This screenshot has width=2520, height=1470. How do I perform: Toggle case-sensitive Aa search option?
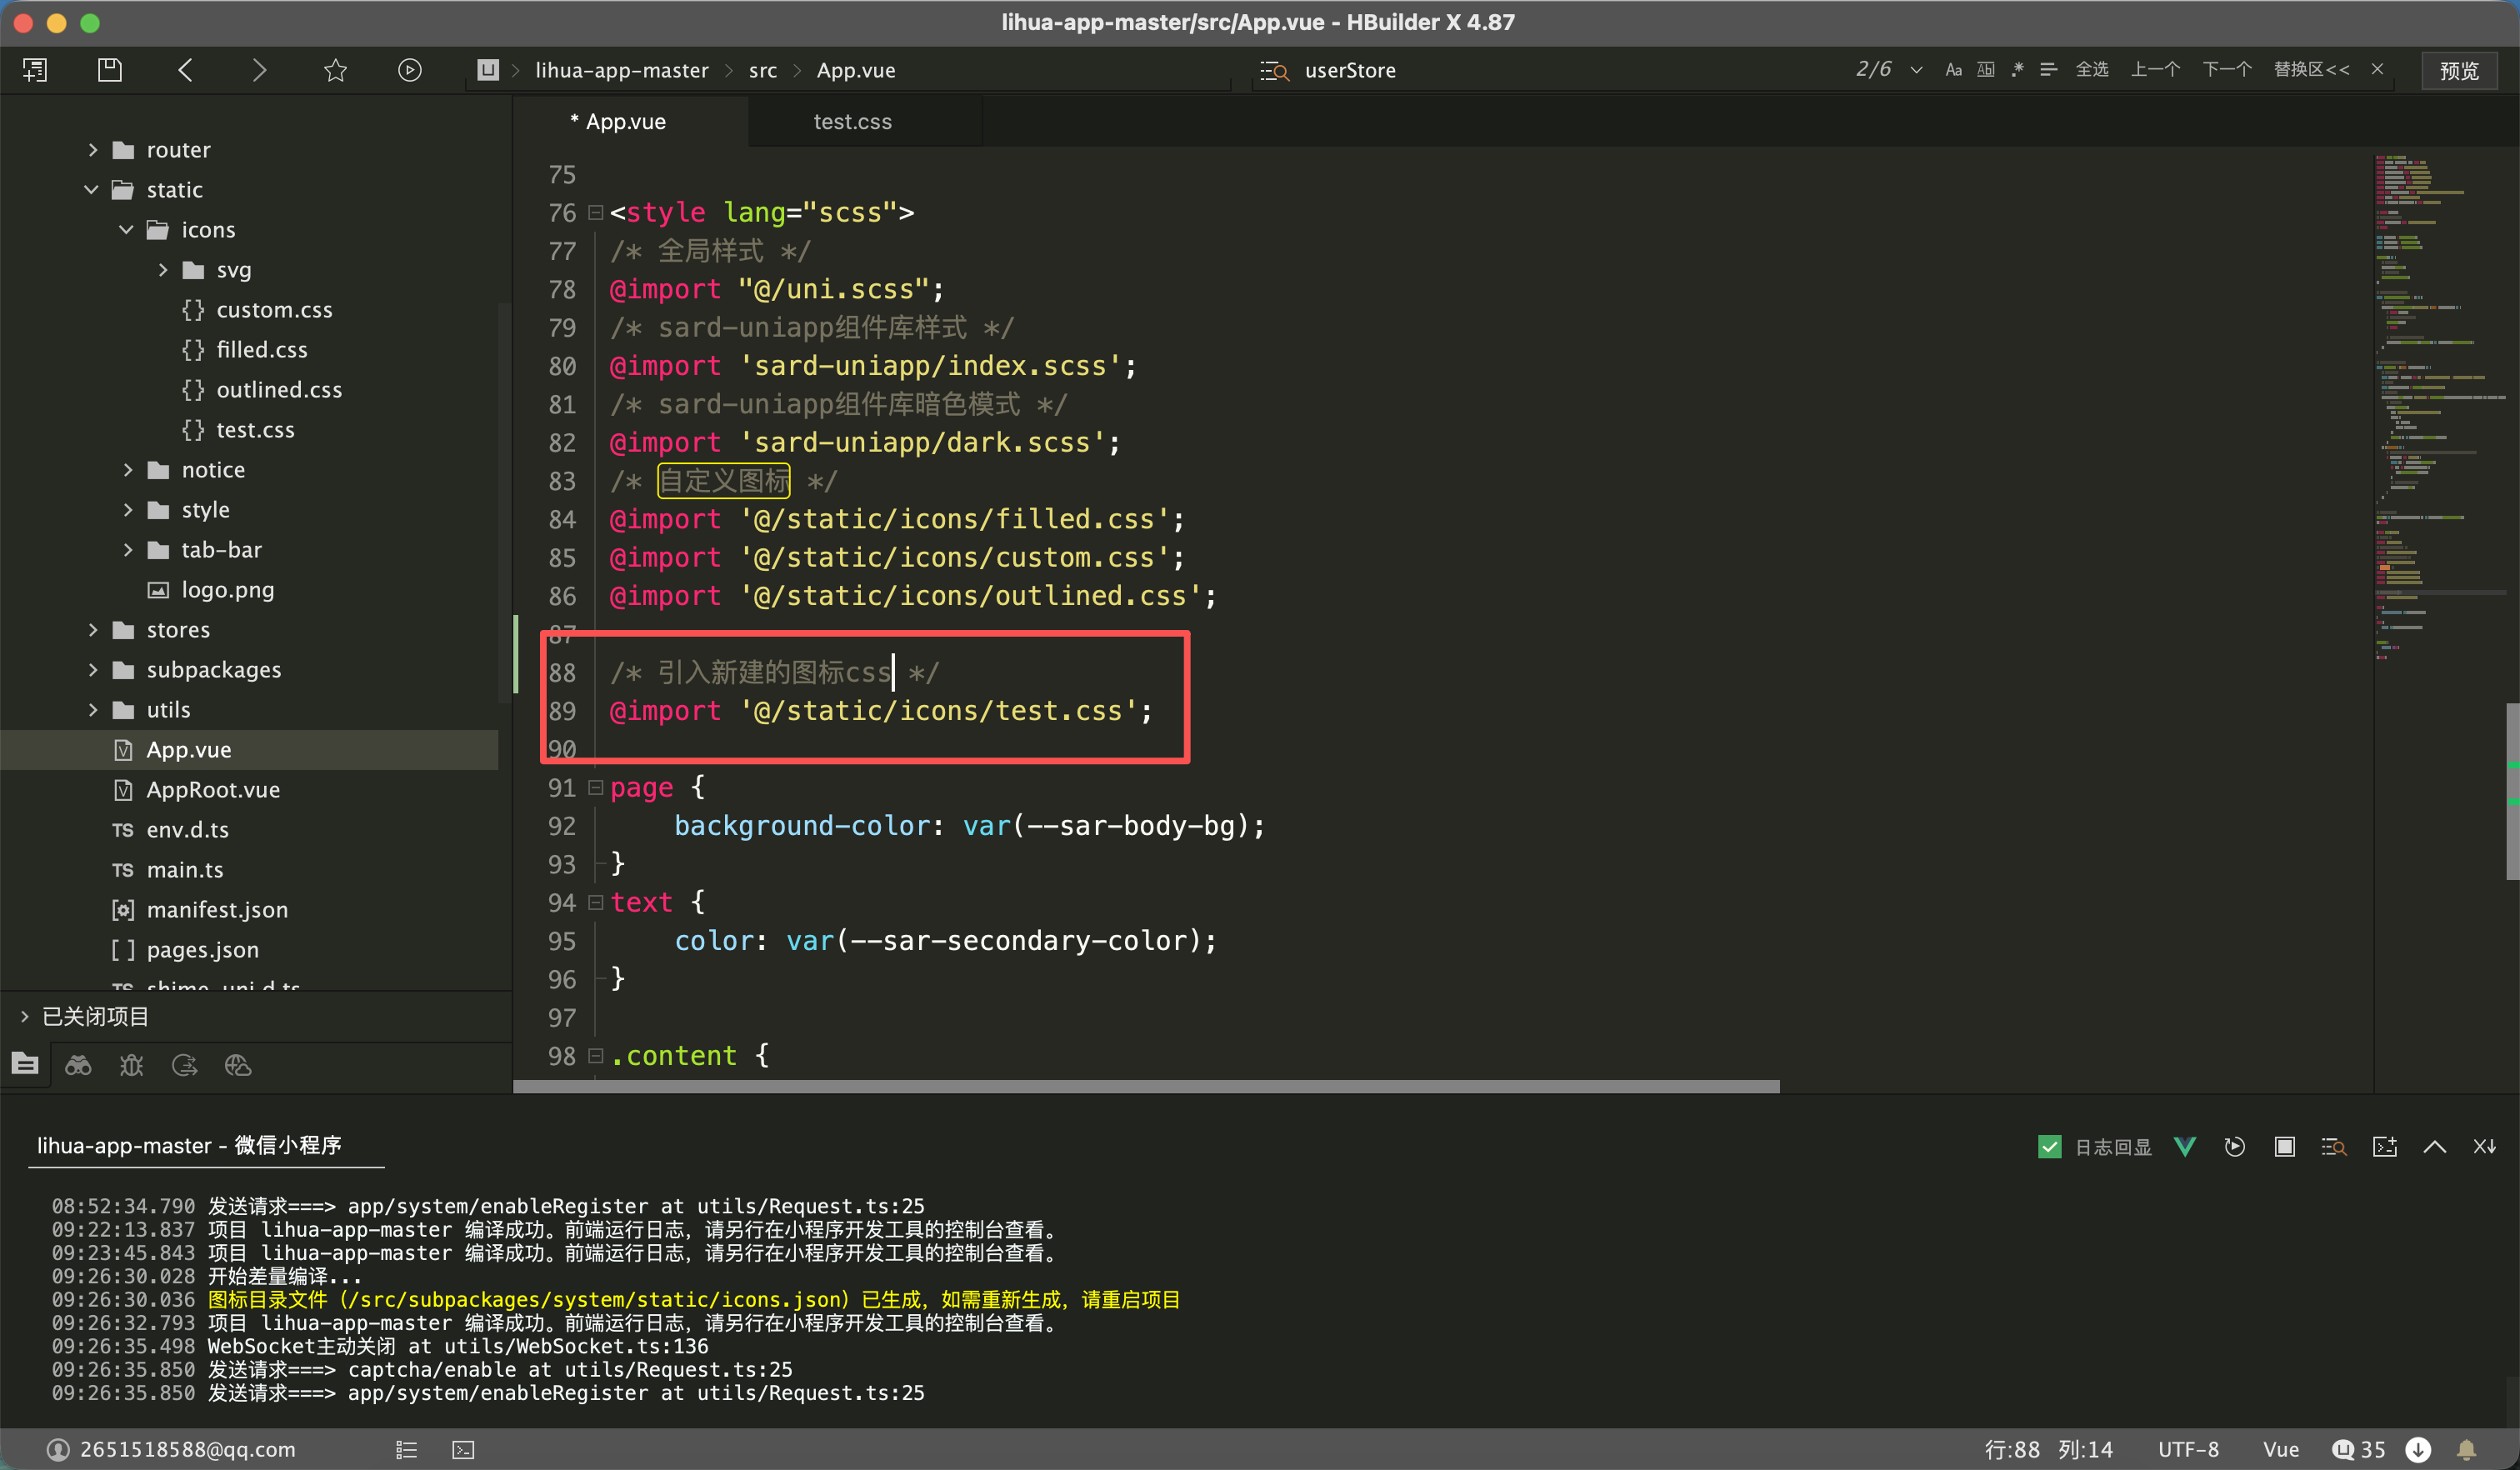coord(1953,70)
